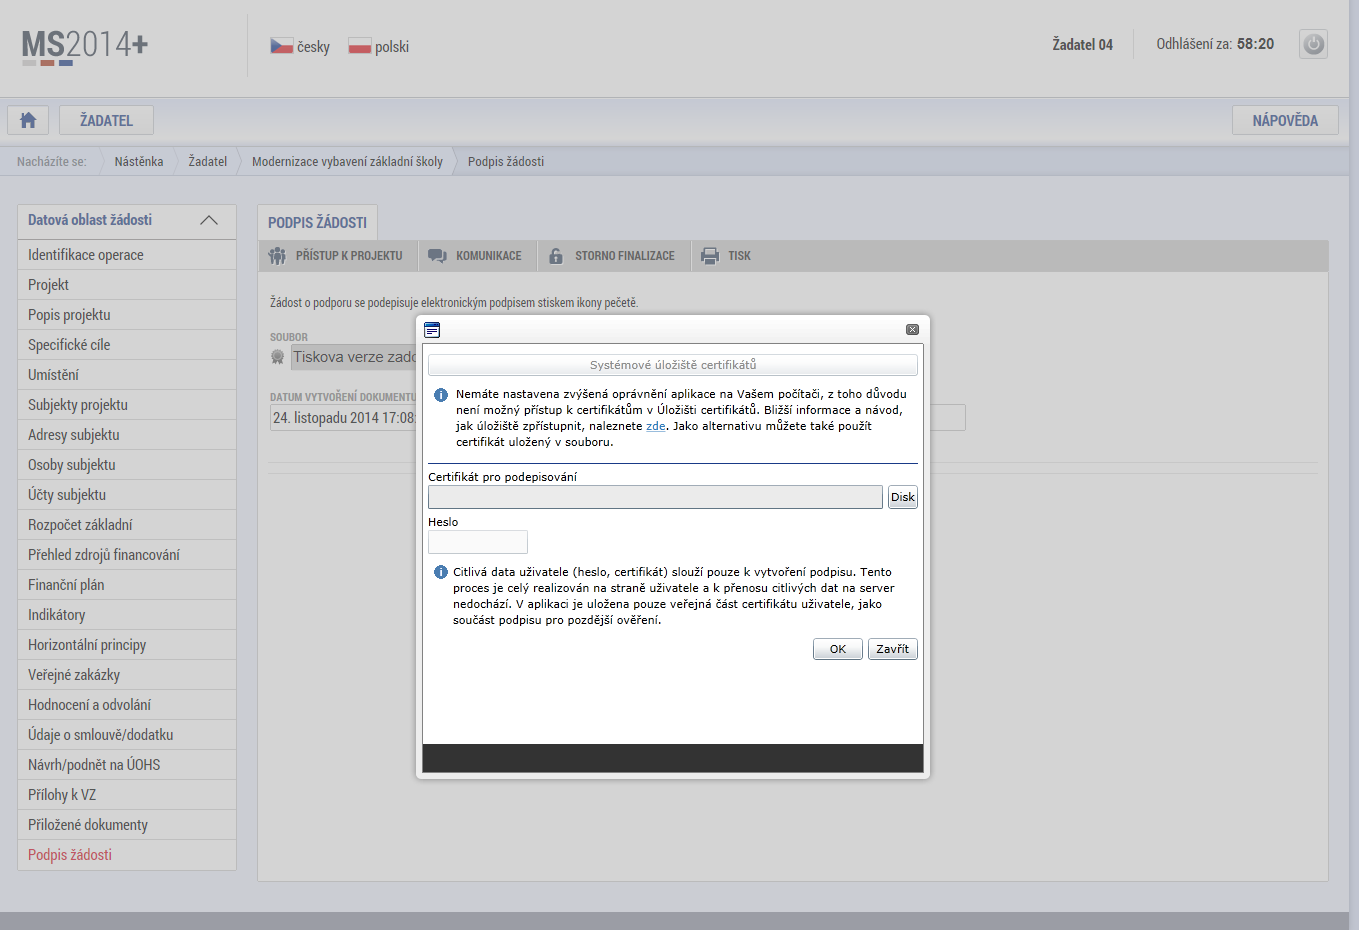Click the Certifikát pro podepisování field
1359x930 pixels.
pos(655,497)
